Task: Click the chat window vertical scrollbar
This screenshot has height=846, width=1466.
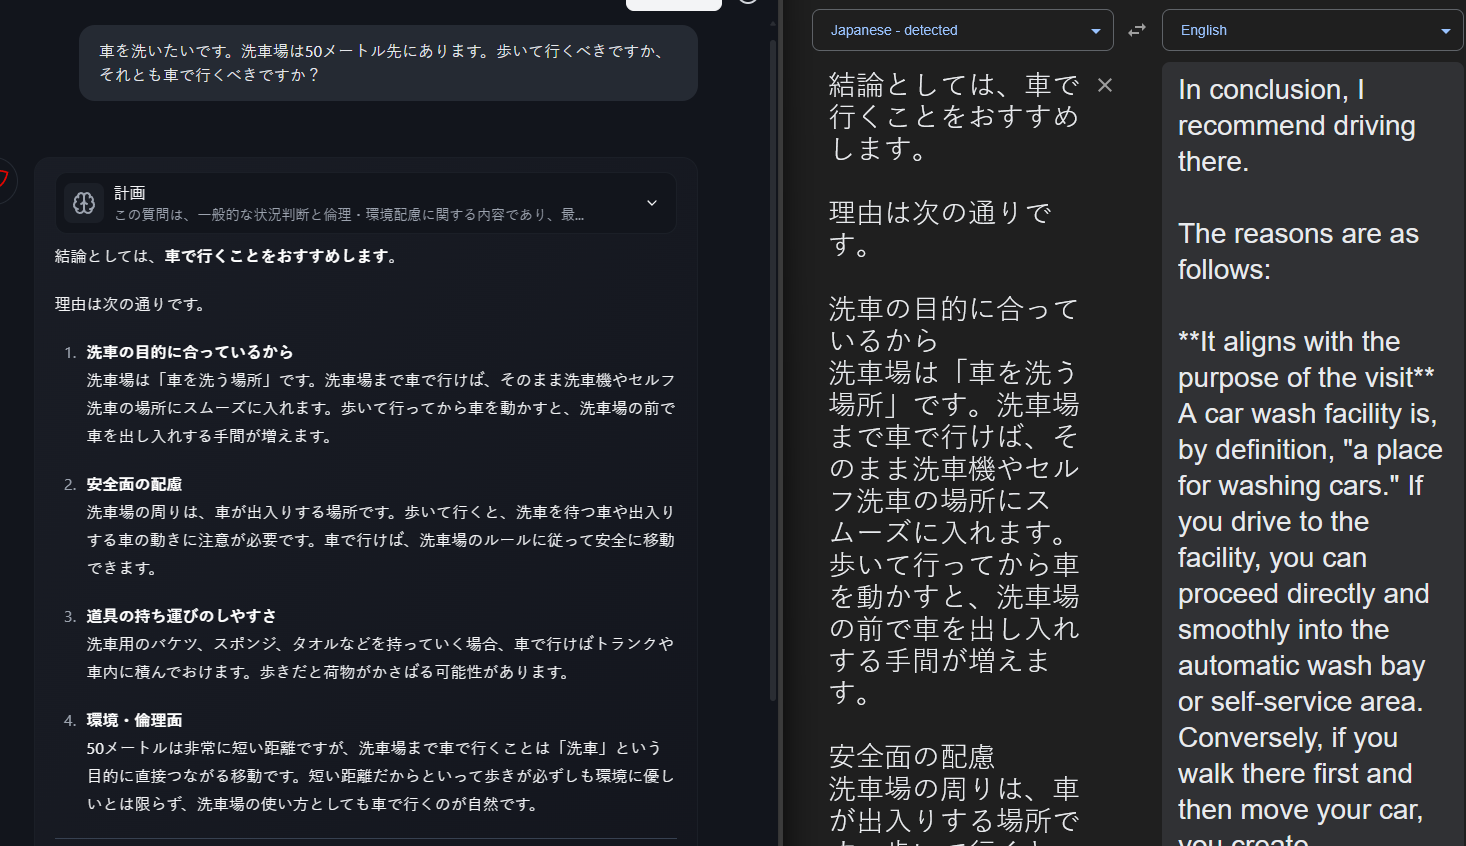Action: 773,370
